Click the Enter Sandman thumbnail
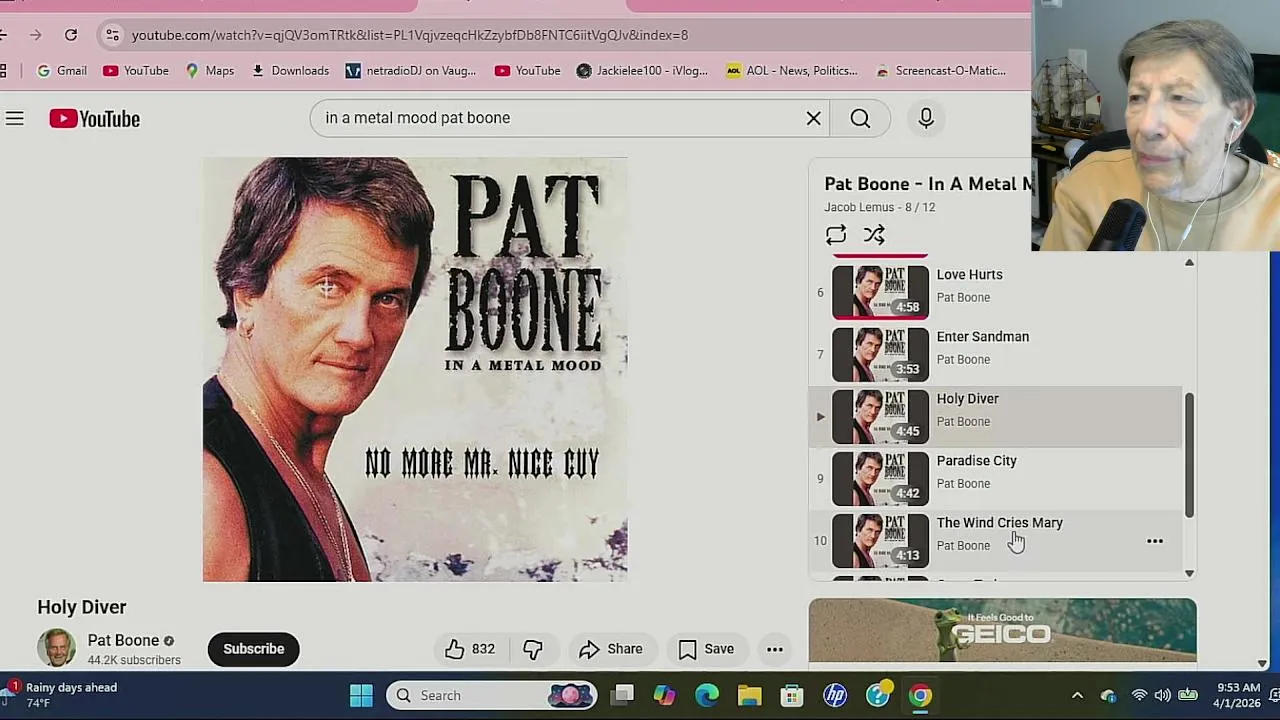Viewport: 1280px width, 720px height. coord(880,353)
